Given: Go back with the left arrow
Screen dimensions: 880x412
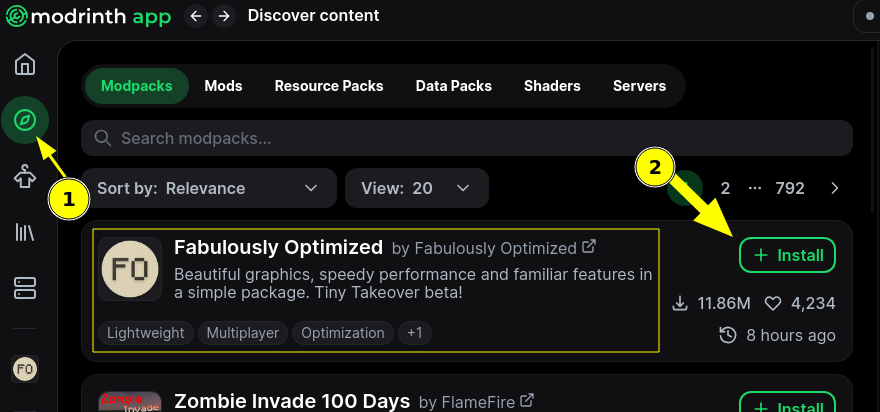Looking at the screenshot, I should [195, 16].
